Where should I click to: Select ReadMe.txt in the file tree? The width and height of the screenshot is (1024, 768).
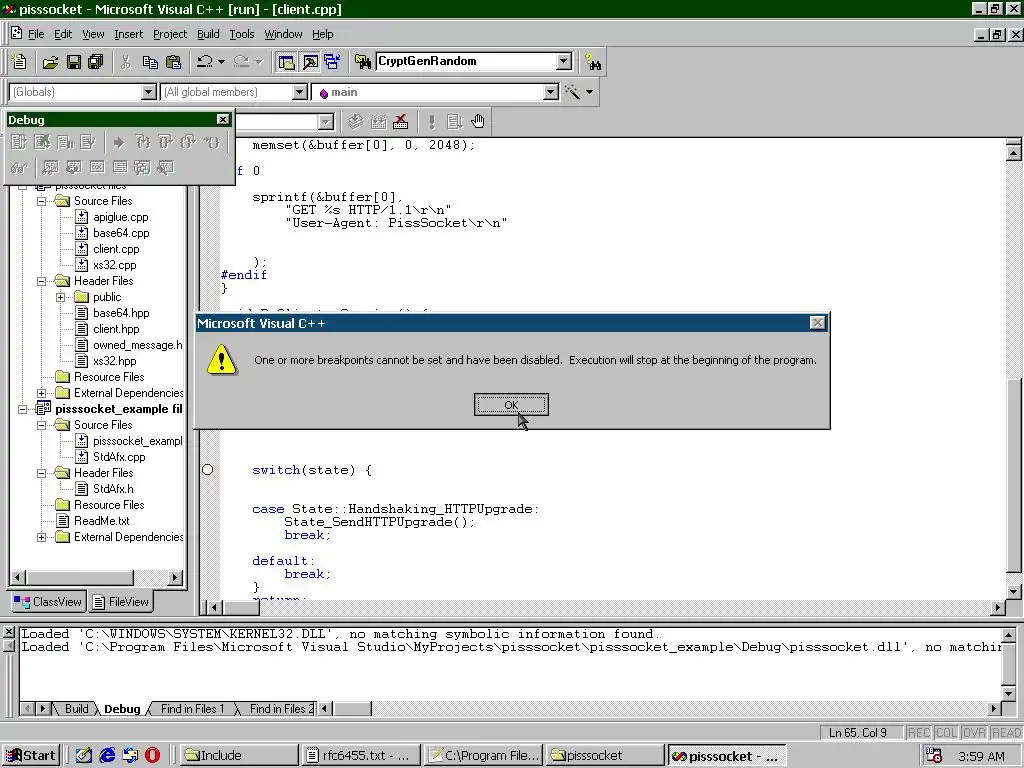coord(102,520)
